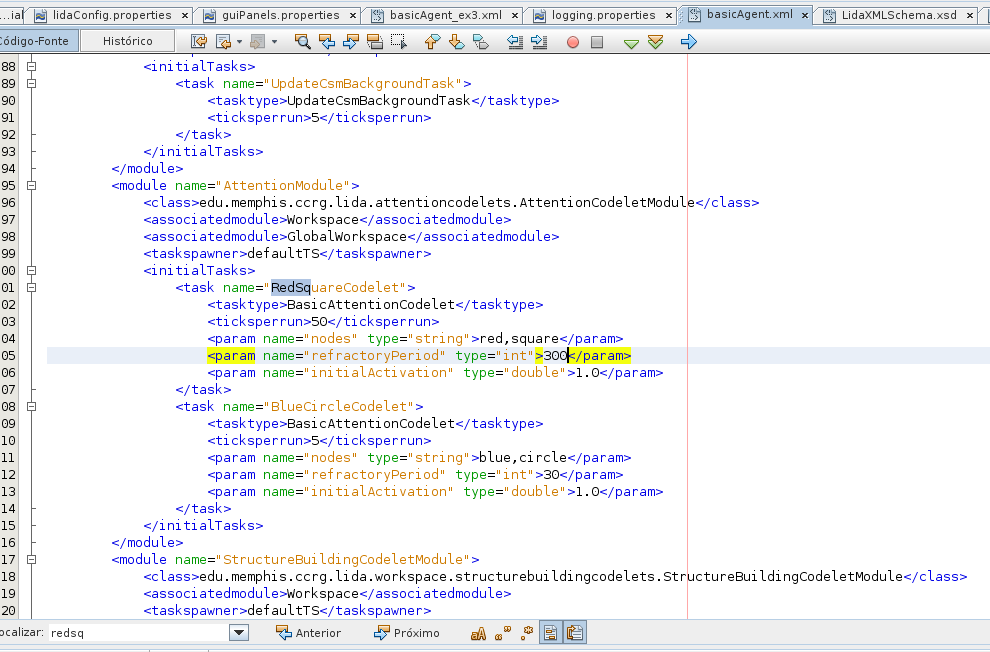Switch to the Histórico view

[128, 41]
